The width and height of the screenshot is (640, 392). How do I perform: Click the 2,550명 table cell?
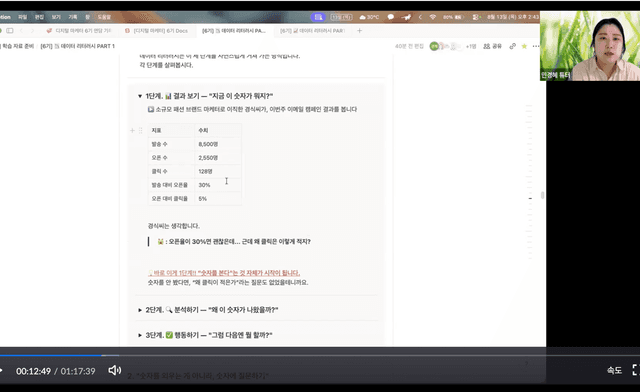(218, 158)
